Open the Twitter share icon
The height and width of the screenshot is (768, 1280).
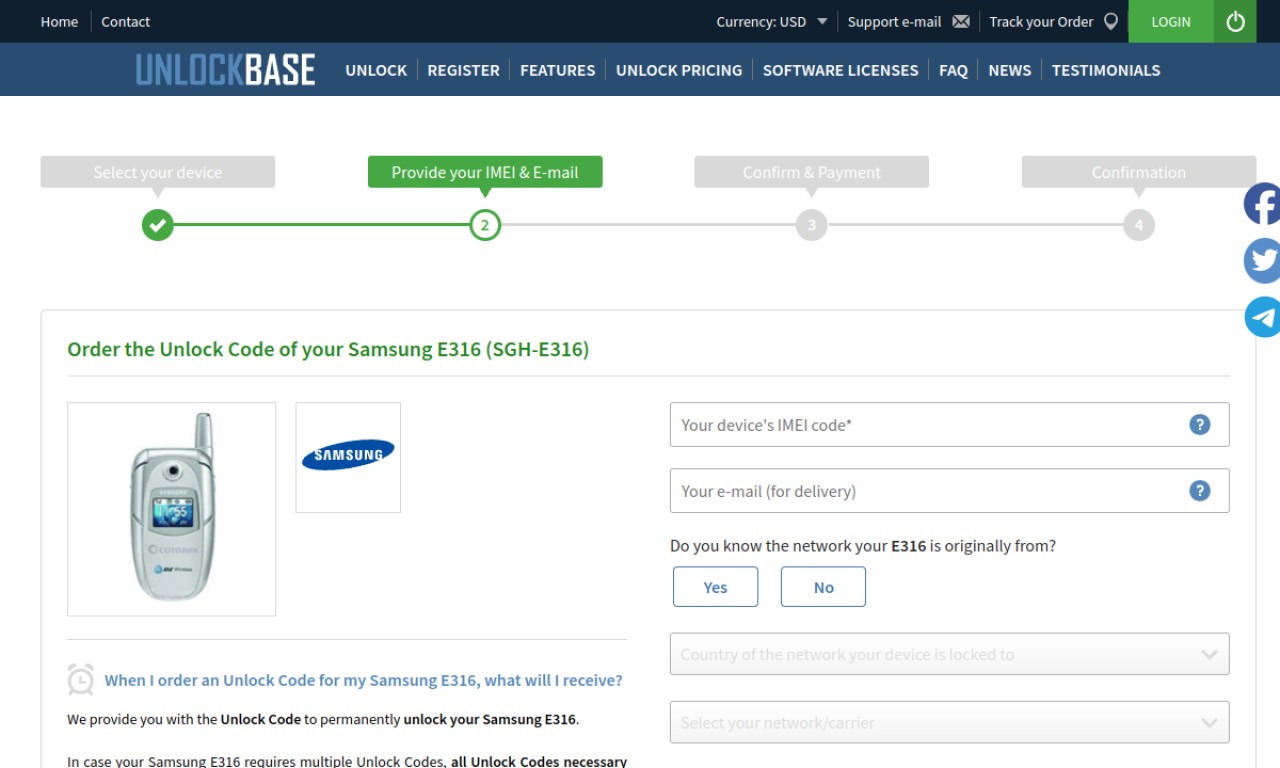[1262, 261]
